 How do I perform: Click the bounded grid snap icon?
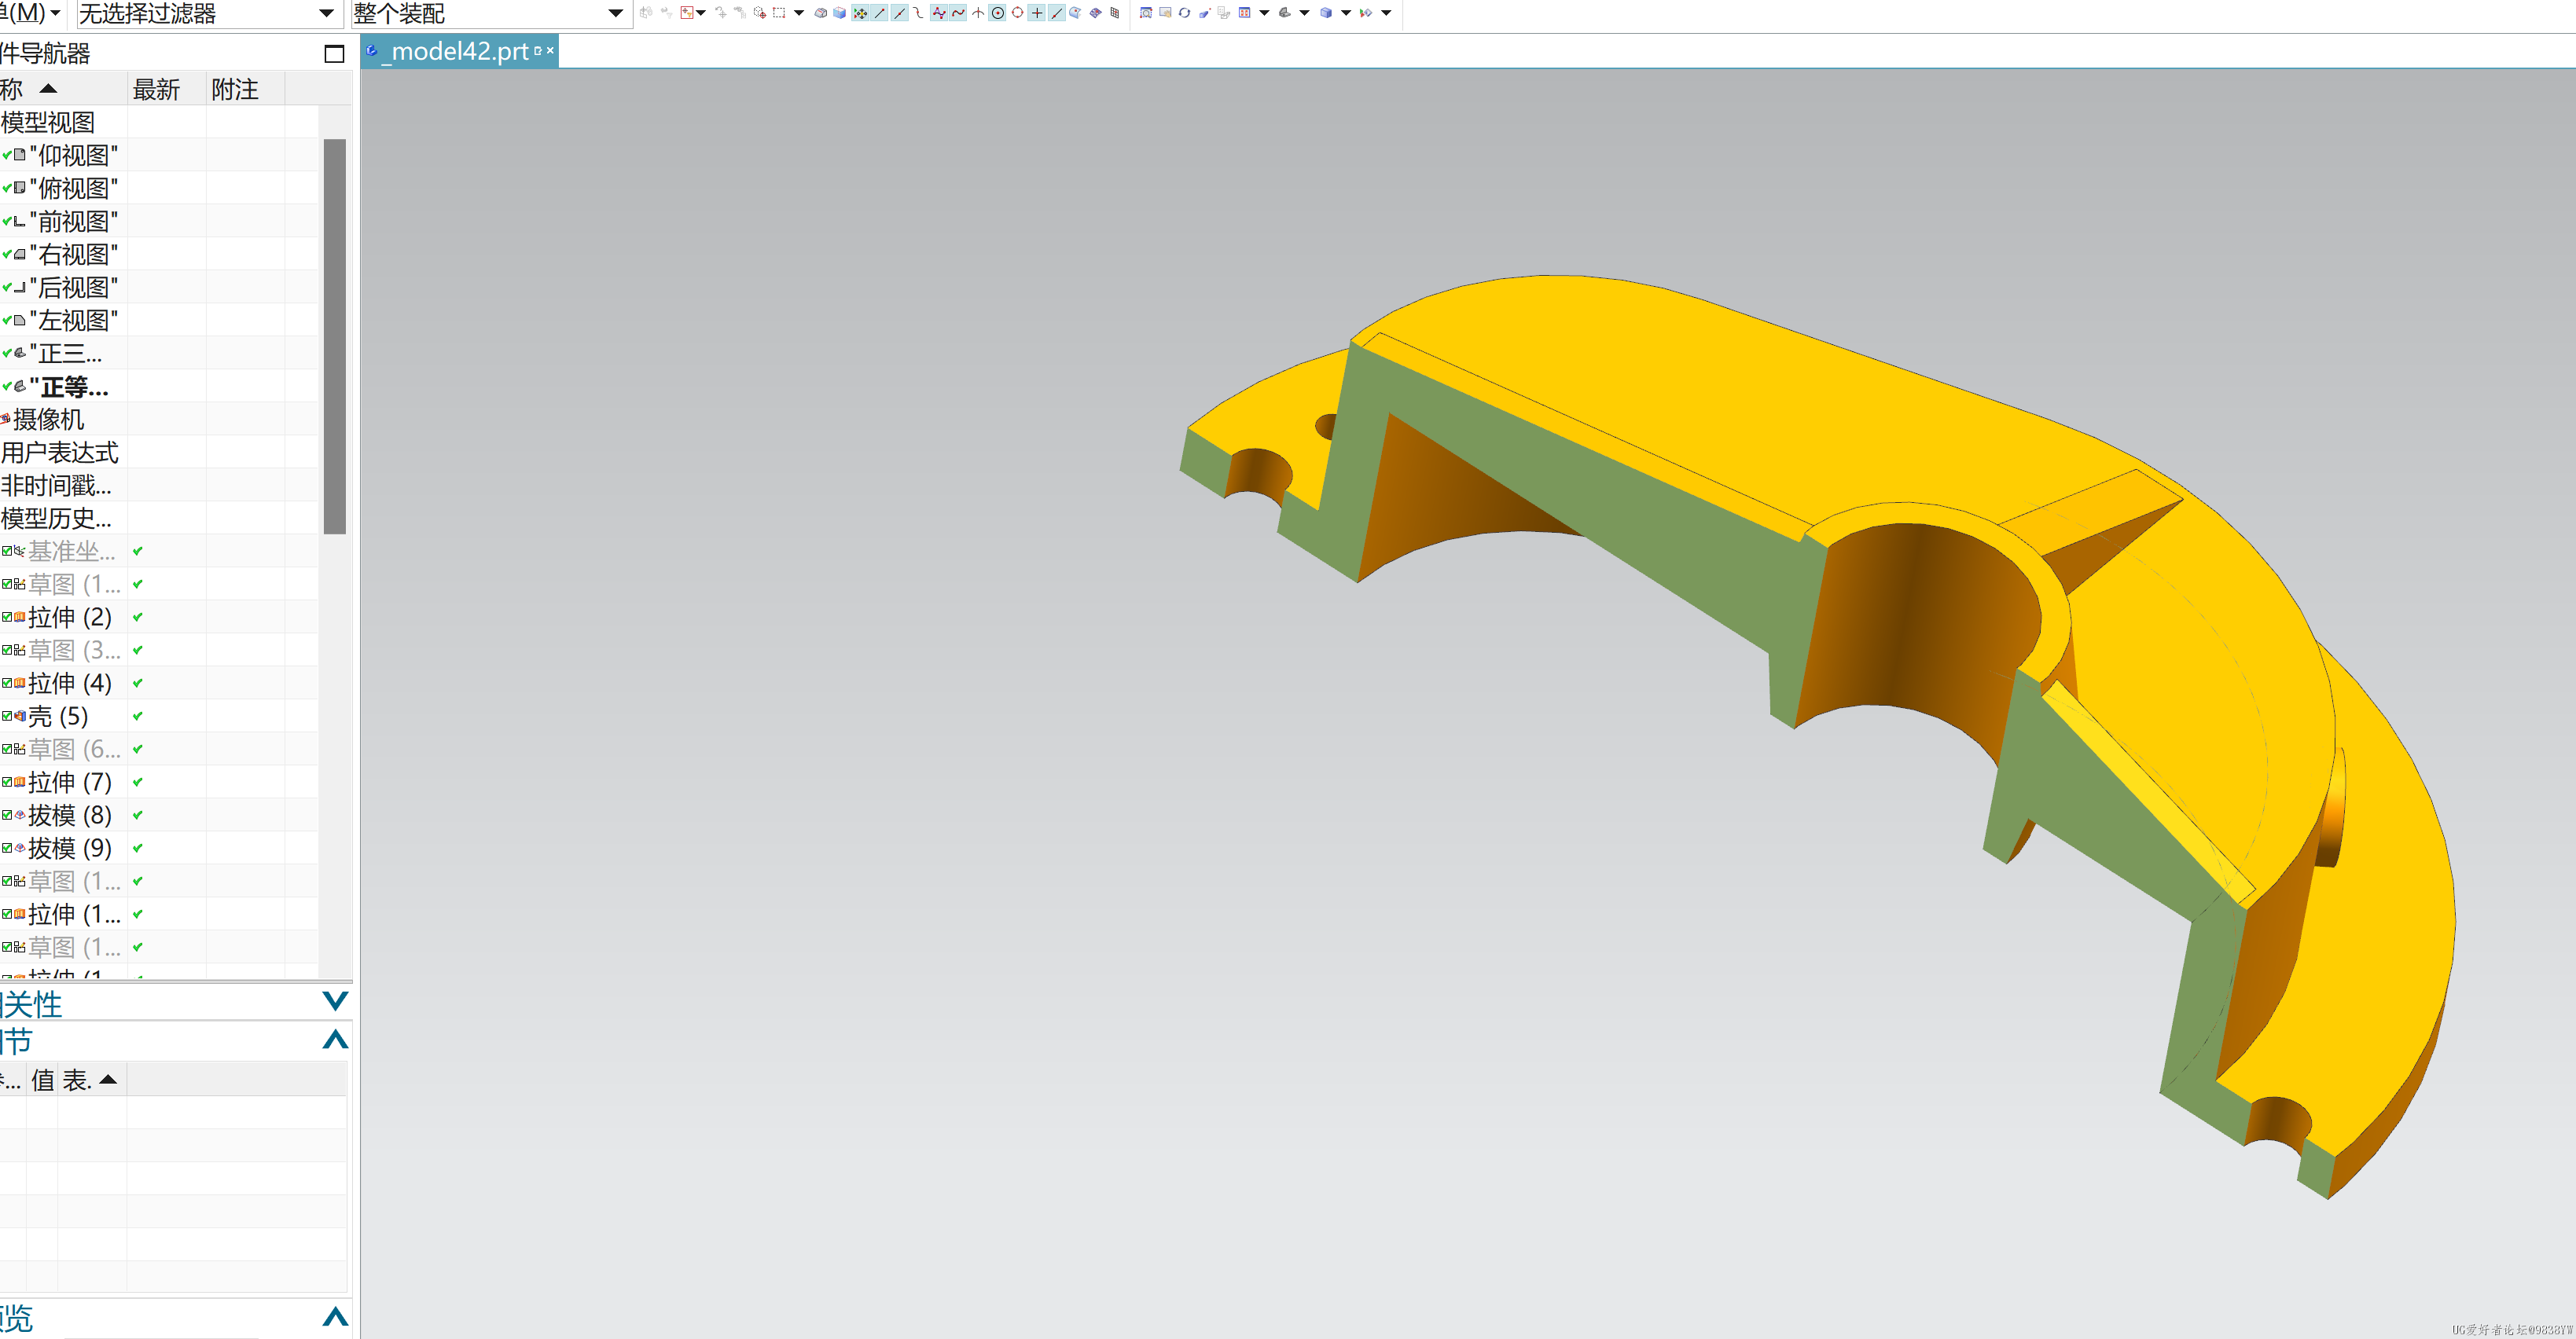[1115, 13]
